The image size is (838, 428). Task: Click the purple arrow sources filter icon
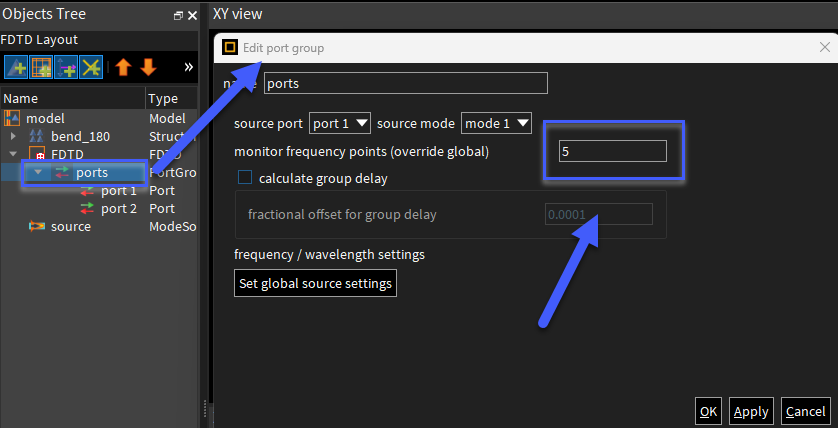(66, 67)
